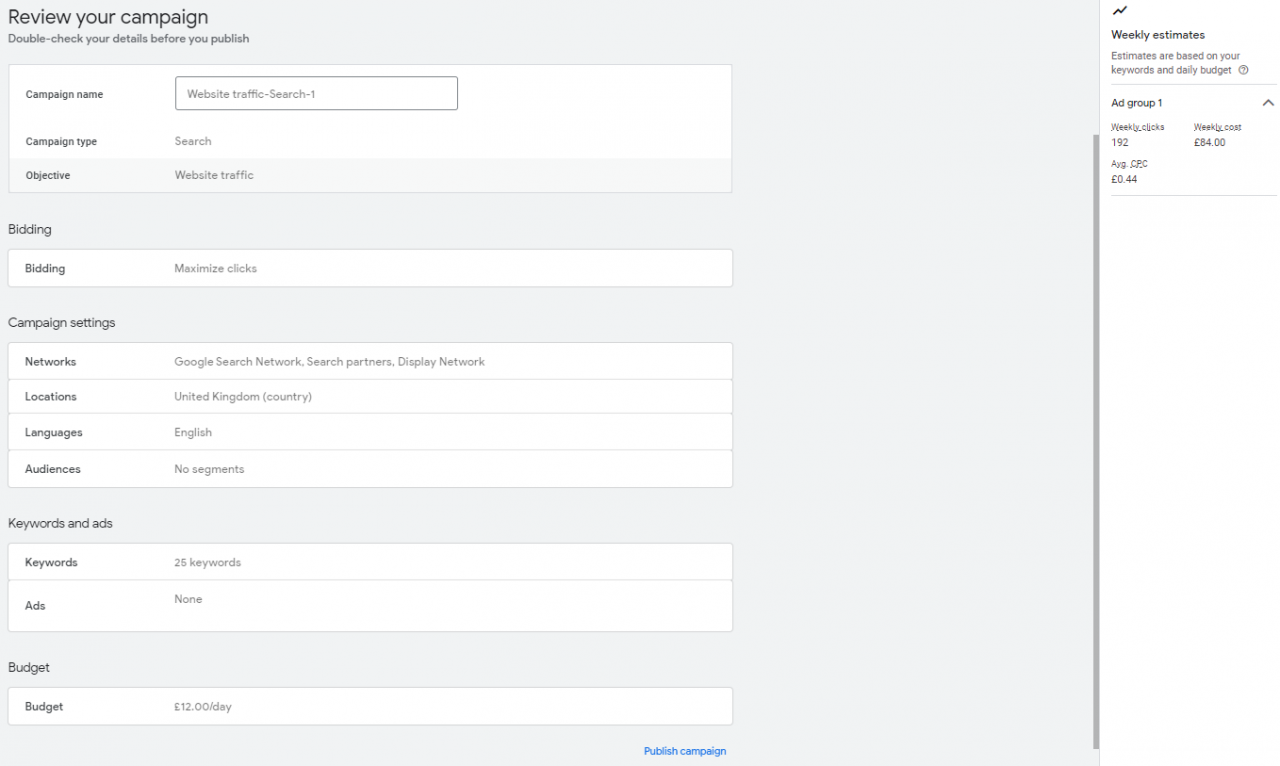
Task: Edit the Budget of £12.00/day
Action: 370,706
